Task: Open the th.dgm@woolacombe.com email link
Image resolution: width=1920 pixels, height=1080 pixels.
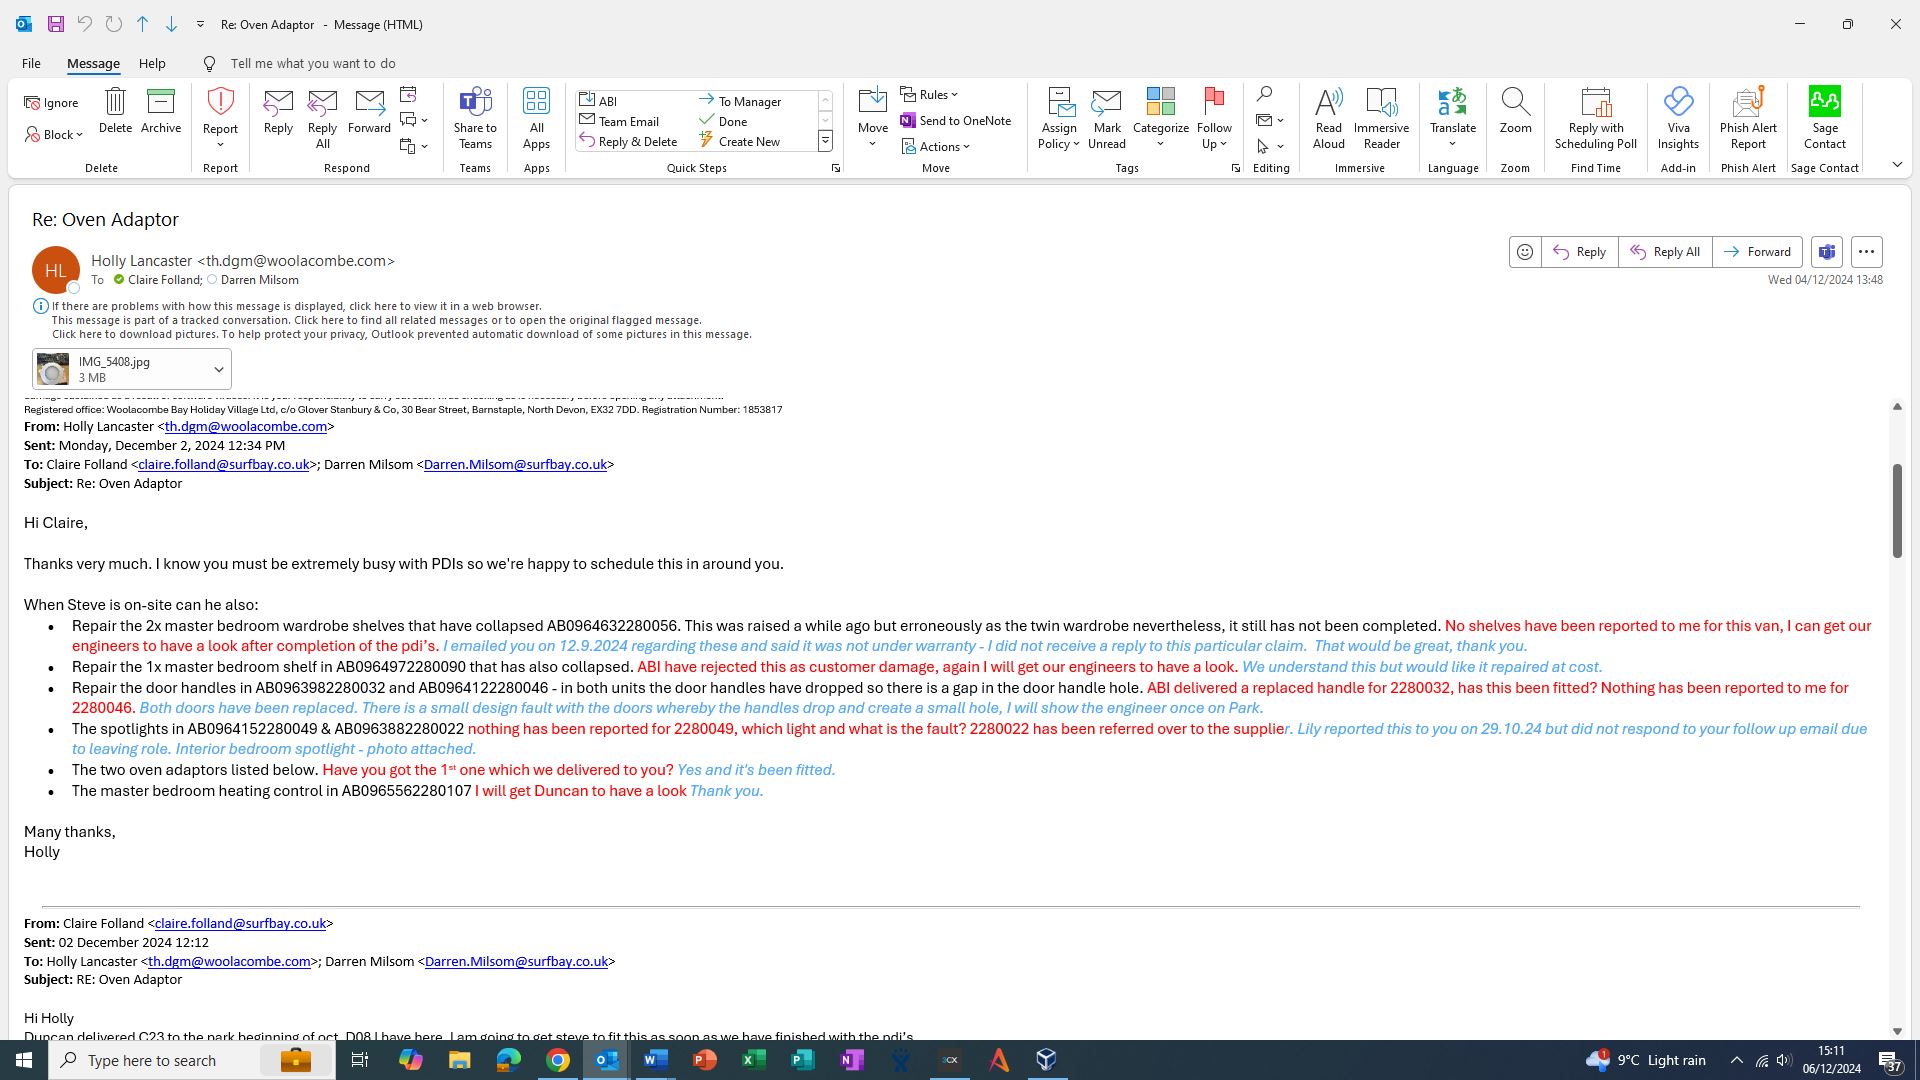Action: tap(245, 427)
